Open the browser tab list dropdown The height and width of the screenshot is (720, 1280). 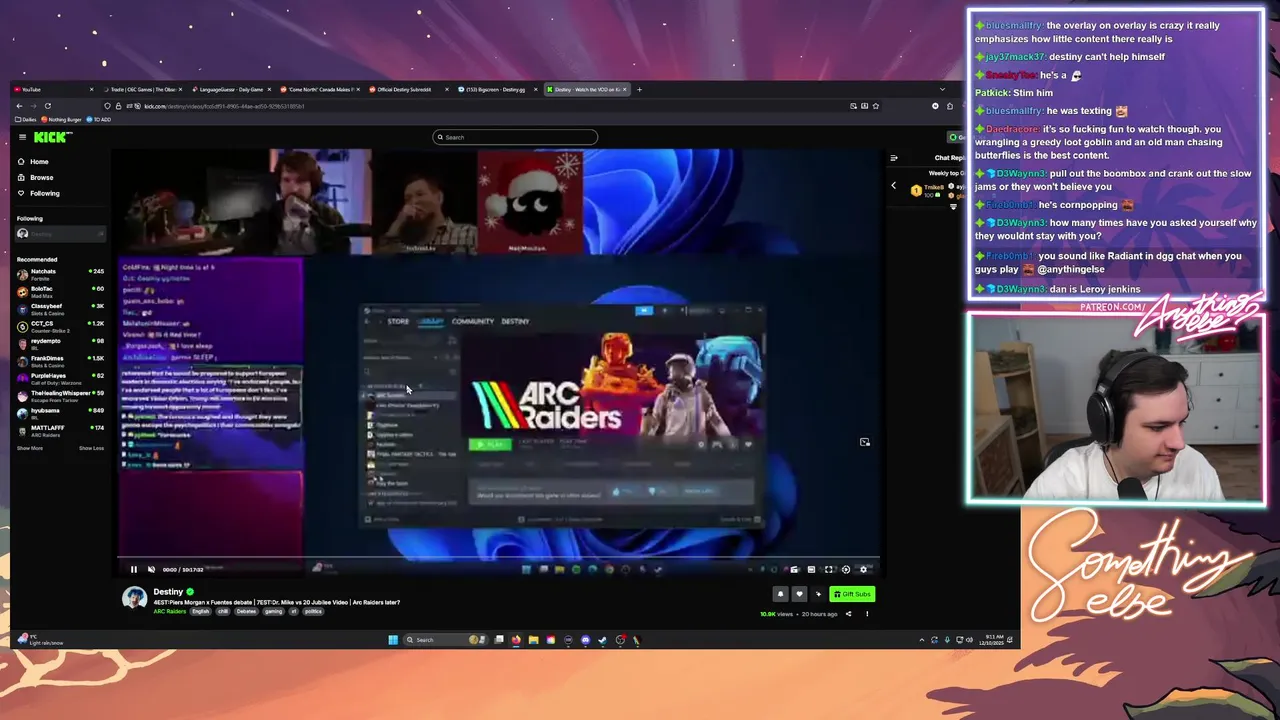[942, 89]
